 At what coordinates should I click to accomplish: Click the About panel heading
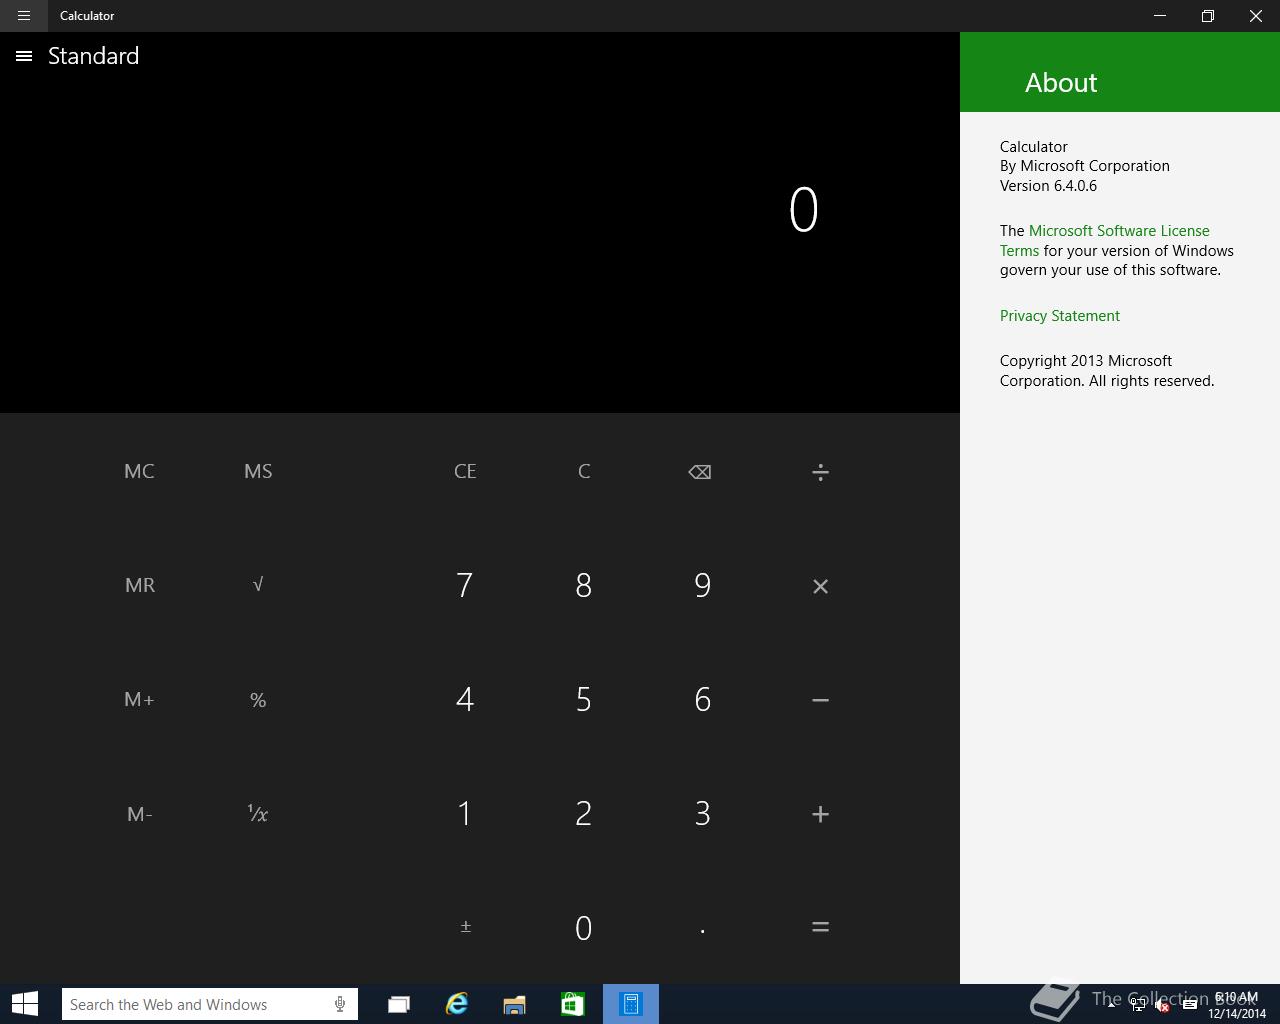tap(1061, 83)
